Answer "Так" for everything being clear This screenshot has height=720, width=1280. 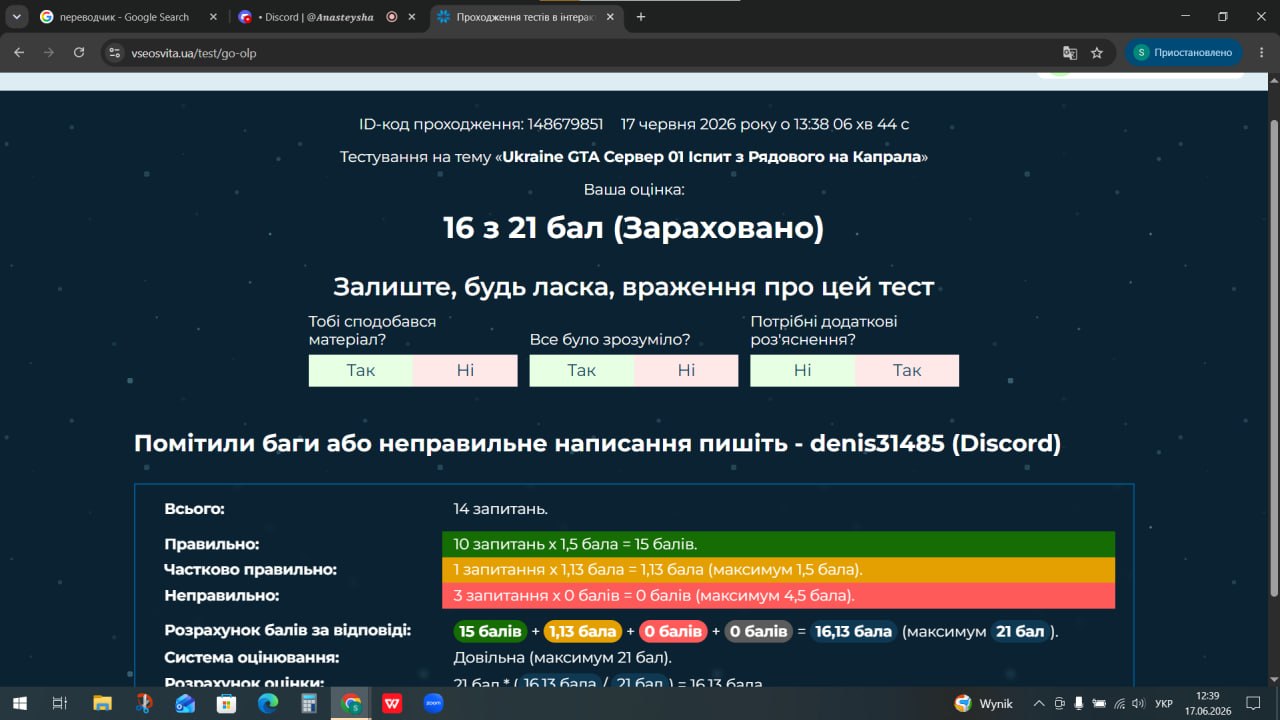pos(582,370)
